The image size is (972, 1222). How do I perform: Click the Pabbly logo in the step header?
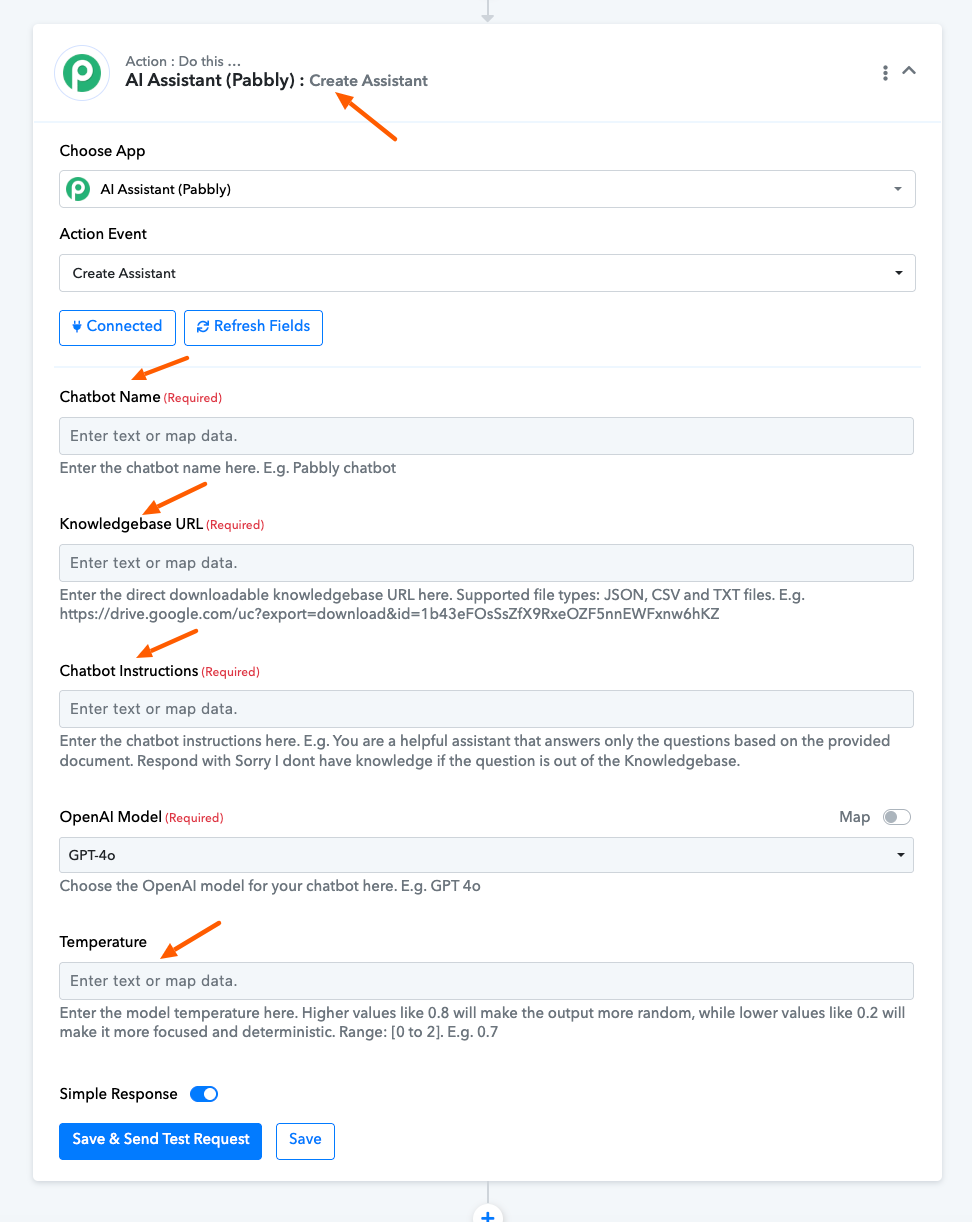(x=82, y=73)
